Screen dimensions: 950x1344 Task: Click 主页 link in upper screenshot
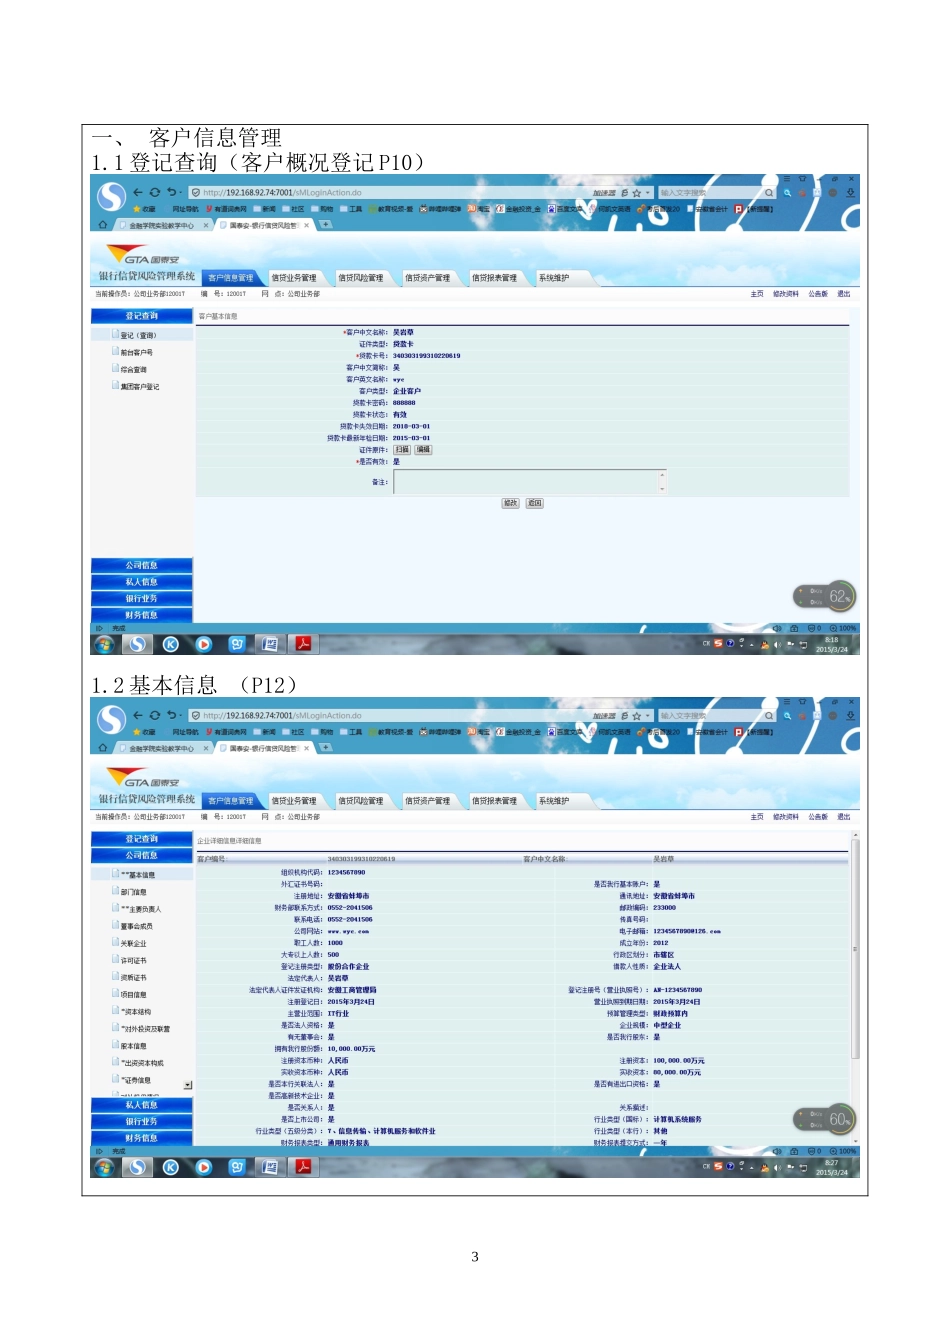757,294
